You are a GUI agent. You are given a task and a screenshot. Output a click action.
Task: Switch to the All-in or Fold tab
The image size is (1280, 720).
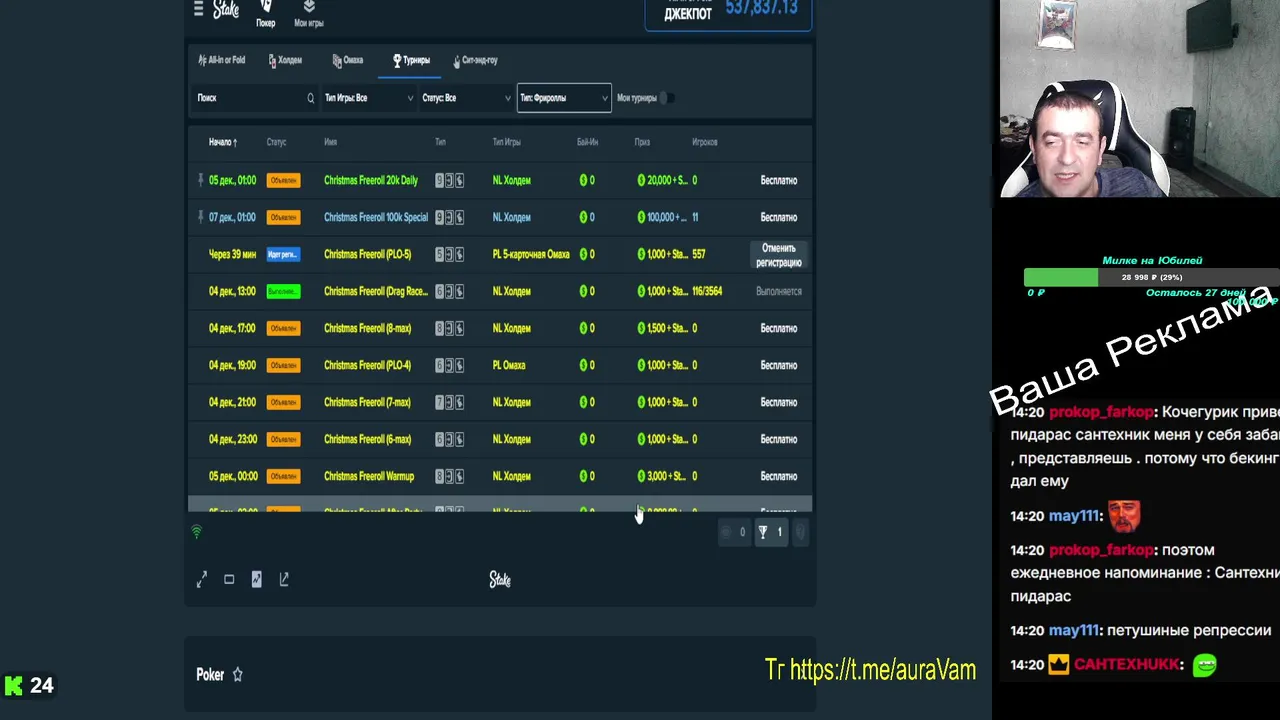click(222, 60)
